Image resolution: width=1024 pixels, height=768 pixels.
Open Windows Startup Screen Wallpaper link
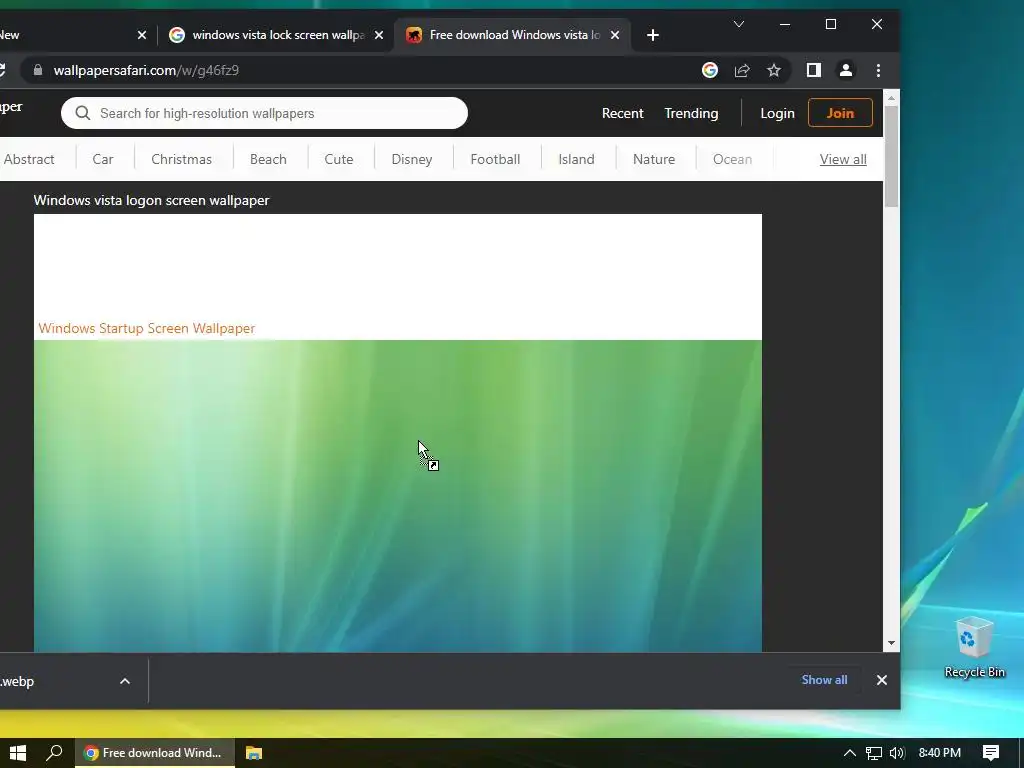[147, 328]
